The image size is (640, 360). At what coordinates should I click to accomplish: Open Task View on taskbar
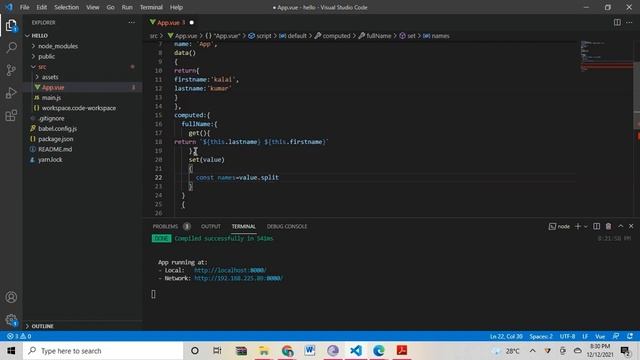click(217, 351)
